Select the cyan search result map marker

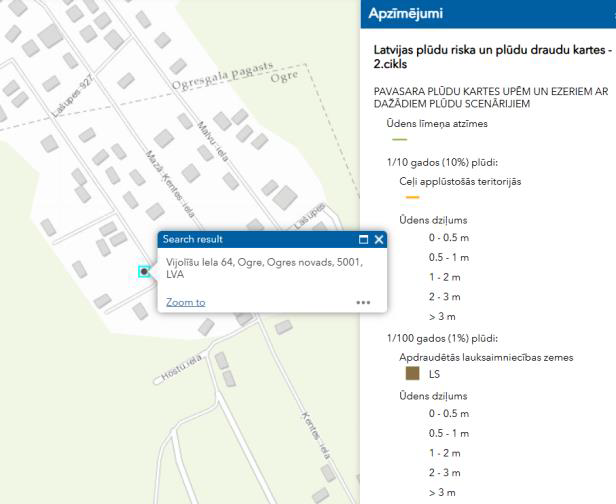pos(144,271)
